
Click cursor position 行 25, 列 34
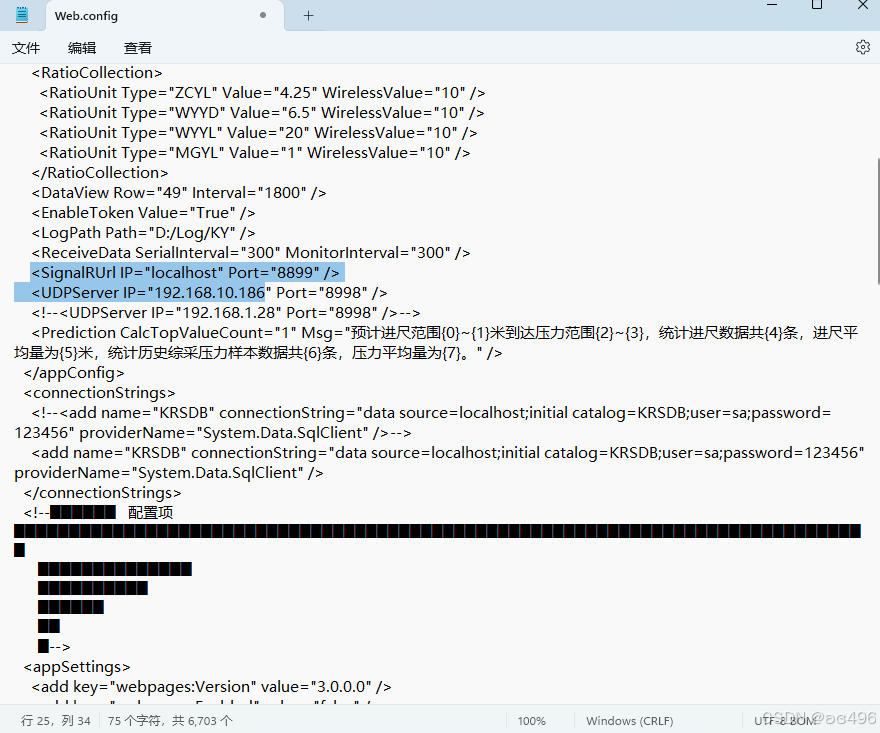tap(56, 721)
